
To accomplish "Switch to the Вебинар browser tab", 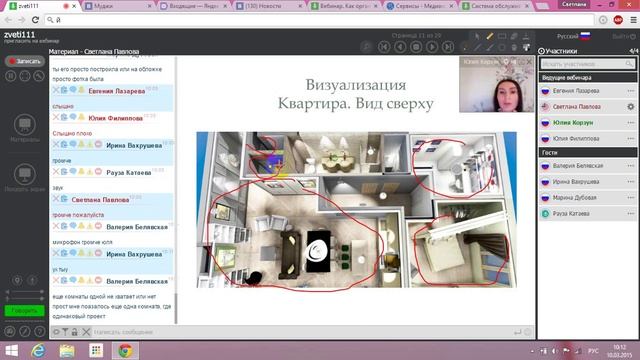I will pyautogui.click(x=345, y=6).
